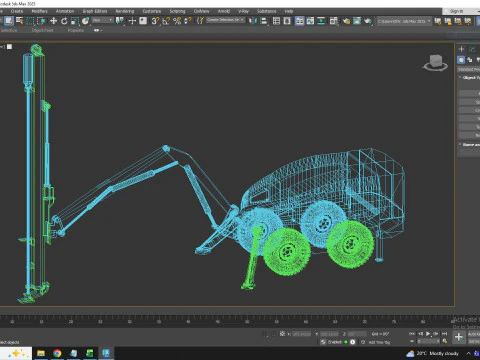Open the Select by Name tool
480x360 pixels.
pos(20,21)
